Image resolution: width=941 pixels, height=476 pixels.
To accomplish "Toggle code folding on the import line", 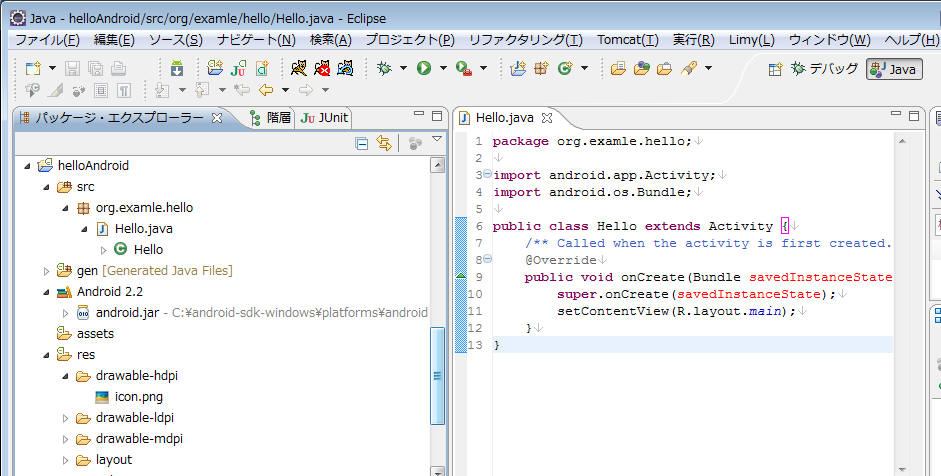I will click(487, 175).
